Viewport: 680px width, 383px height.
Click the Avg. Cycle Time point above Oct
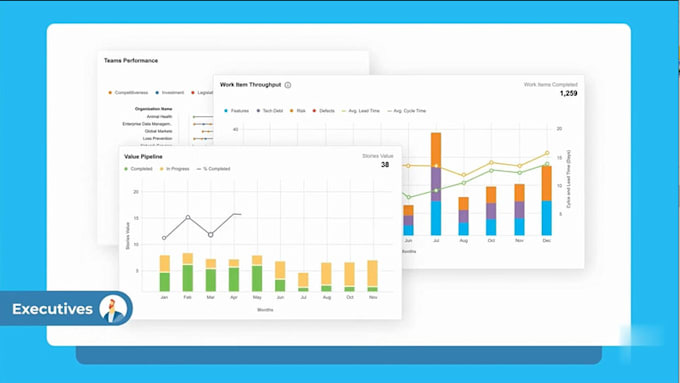pos(491,170)
